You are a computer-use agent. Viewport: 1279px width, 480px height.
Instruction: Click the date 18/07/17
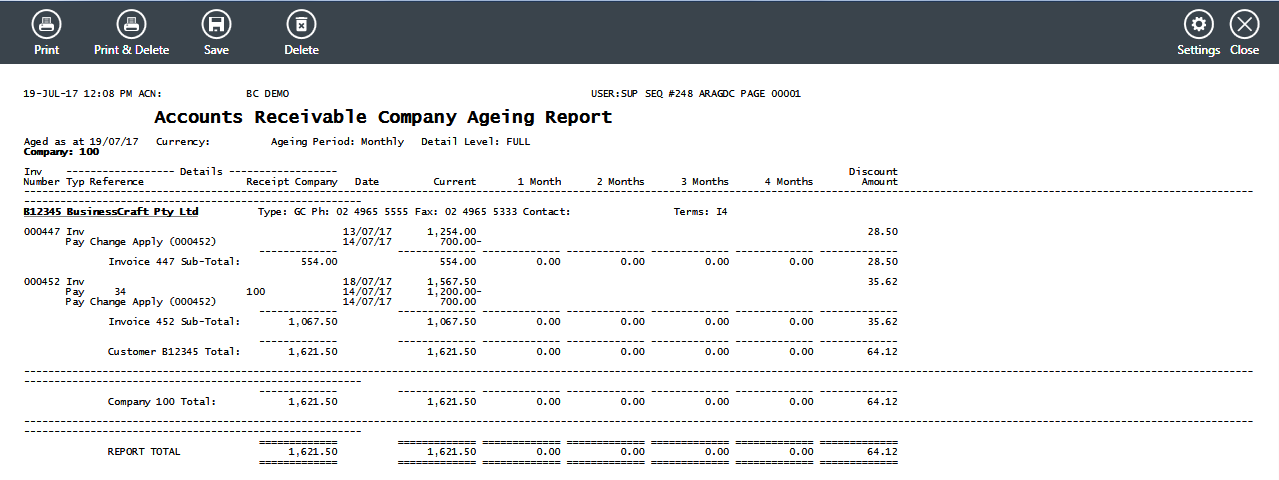pos(367,282)
